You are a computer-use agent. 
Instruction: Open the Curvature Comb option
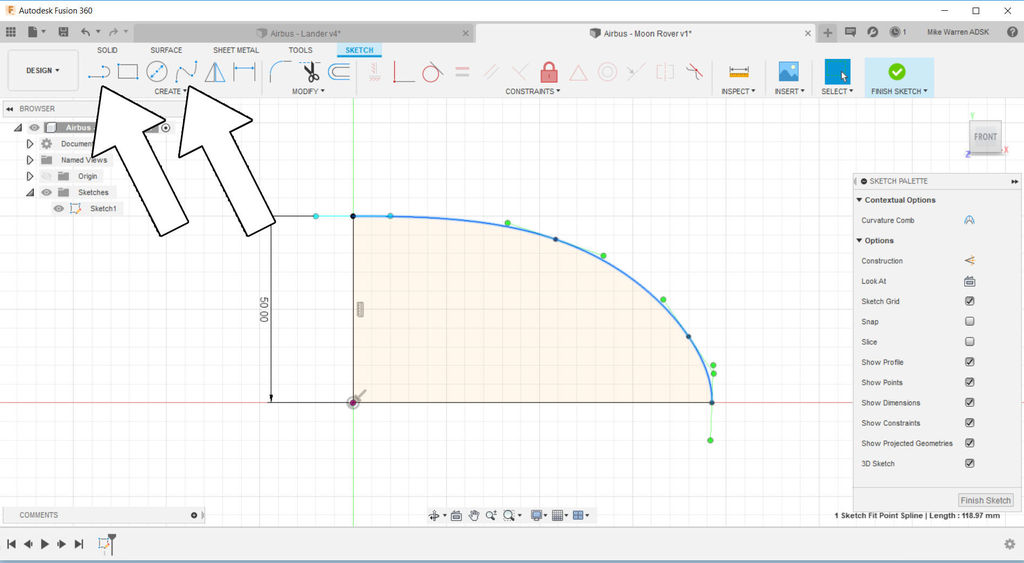[969, 220]
